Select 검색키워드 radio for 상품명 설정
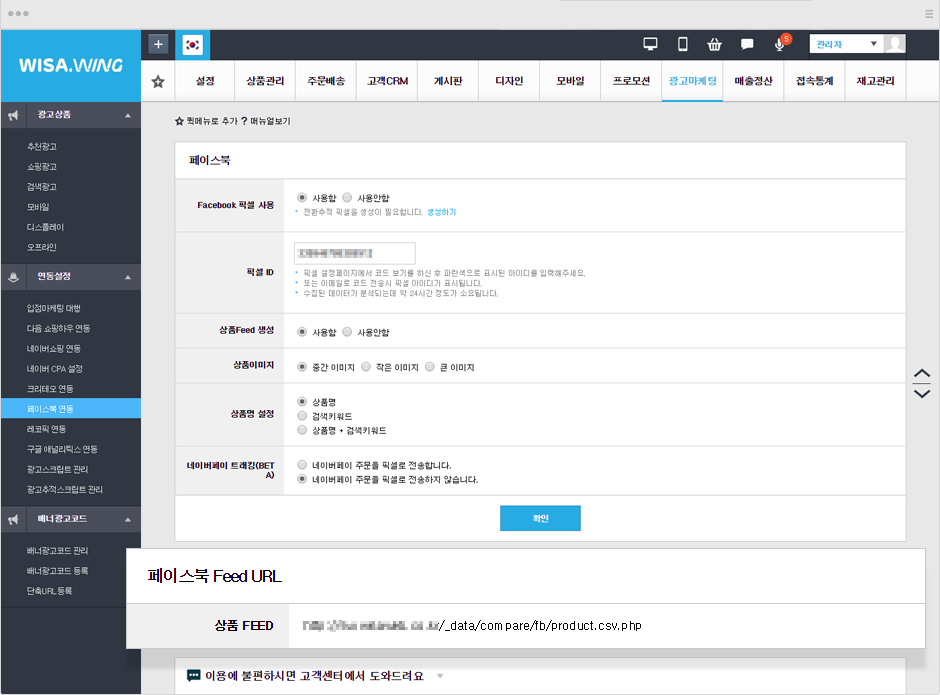Image resolution: width=940 pixels, height=695 pixels. pos(302,416)
